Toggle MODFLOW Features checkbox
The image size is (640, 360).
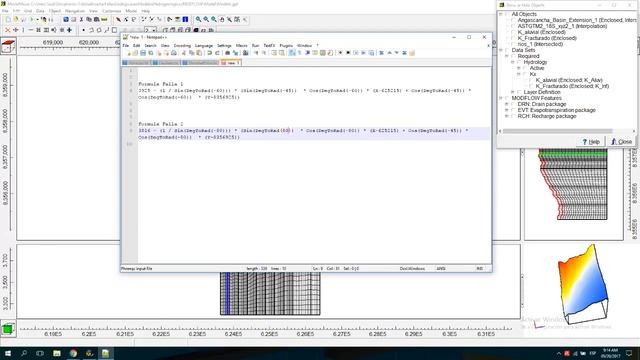point(508,98)
